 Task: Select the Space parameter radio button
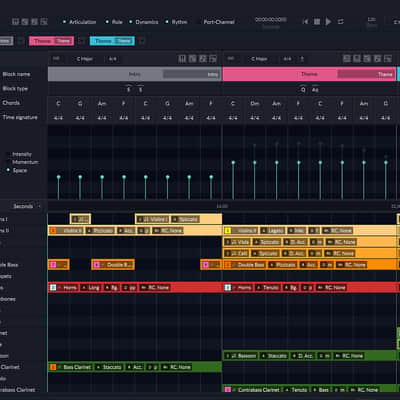pyautogui.click(x=8, y=170)
